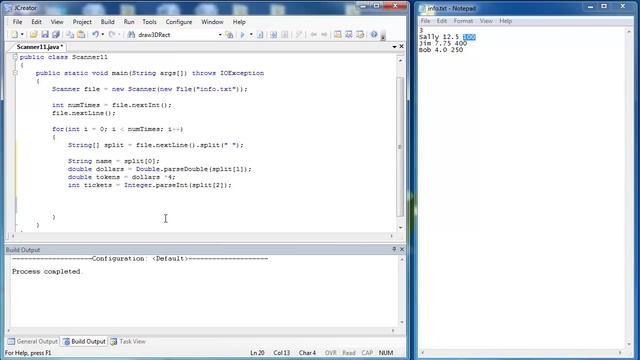The height and width of the screenshot is (360, 640).
Task: Pin the Build Output panel
Action: (394, 249)
